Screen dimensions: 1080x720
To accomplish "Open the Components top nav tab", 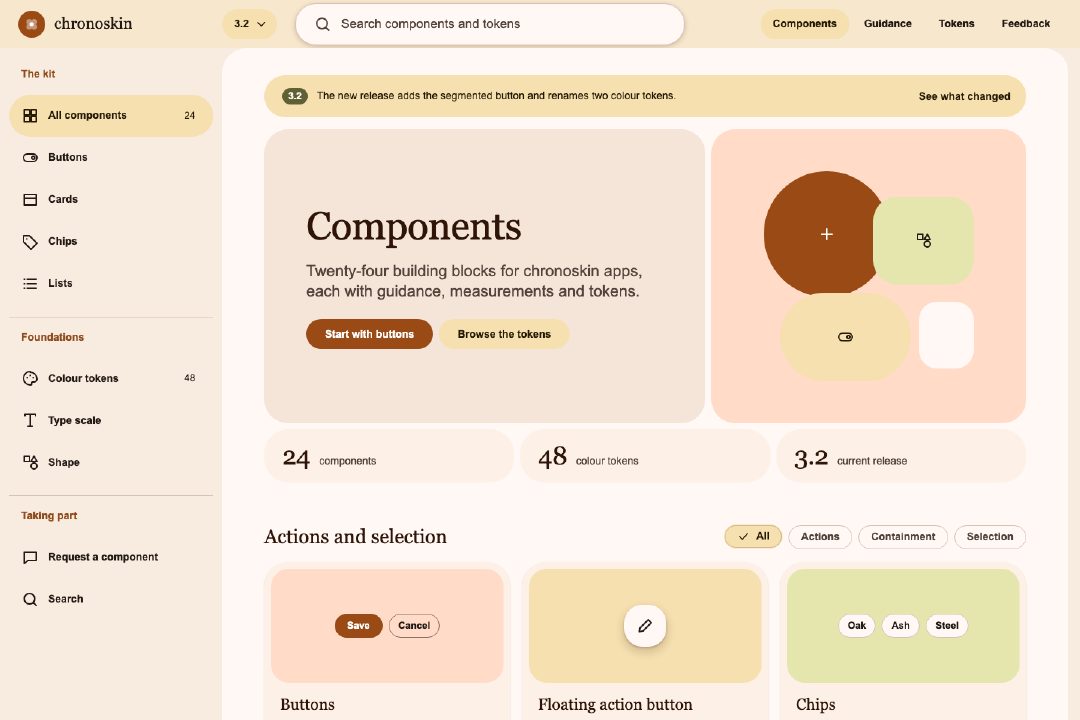I will [x=804, y=24].
